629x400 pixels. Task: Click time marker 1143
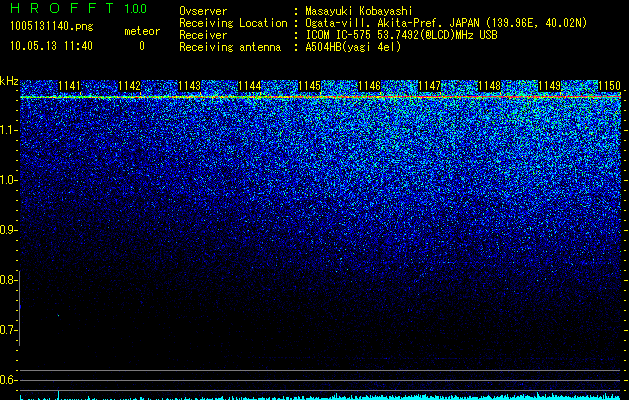pyautogui.click(x=189, y=86)
